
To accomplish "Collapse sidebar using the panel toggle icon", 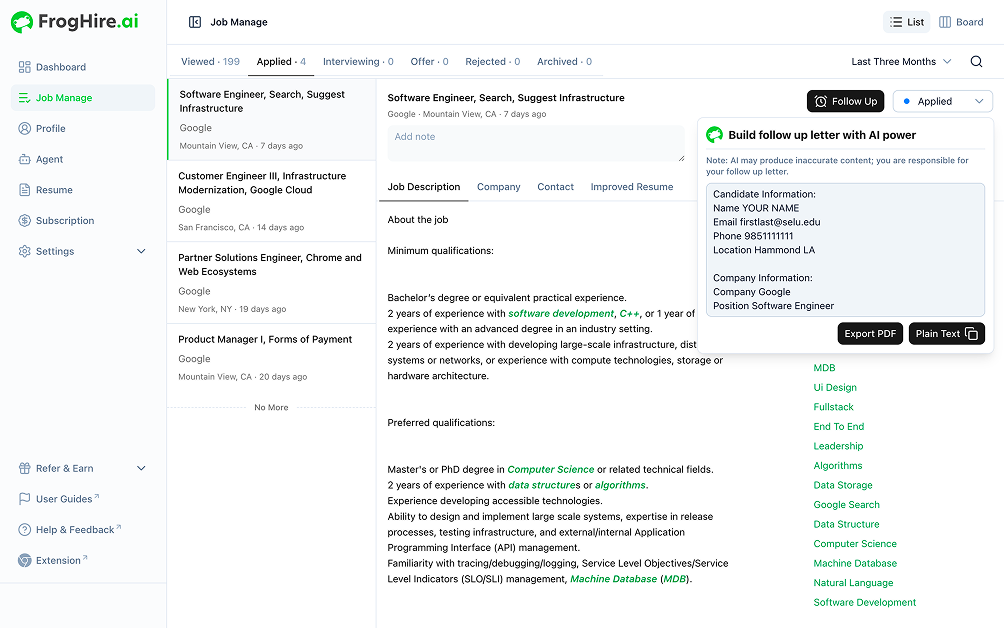I will (195, 22).
